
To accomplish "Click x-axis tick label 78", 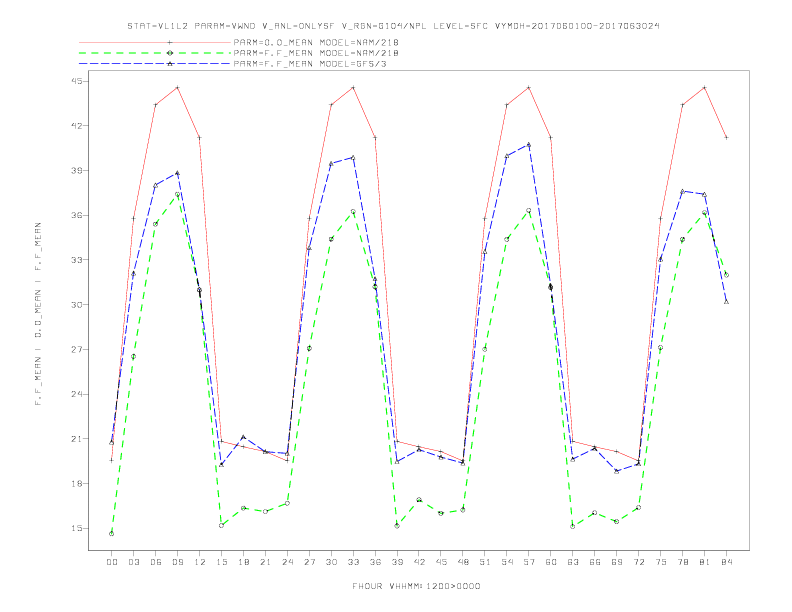I will tap(682, 562).
